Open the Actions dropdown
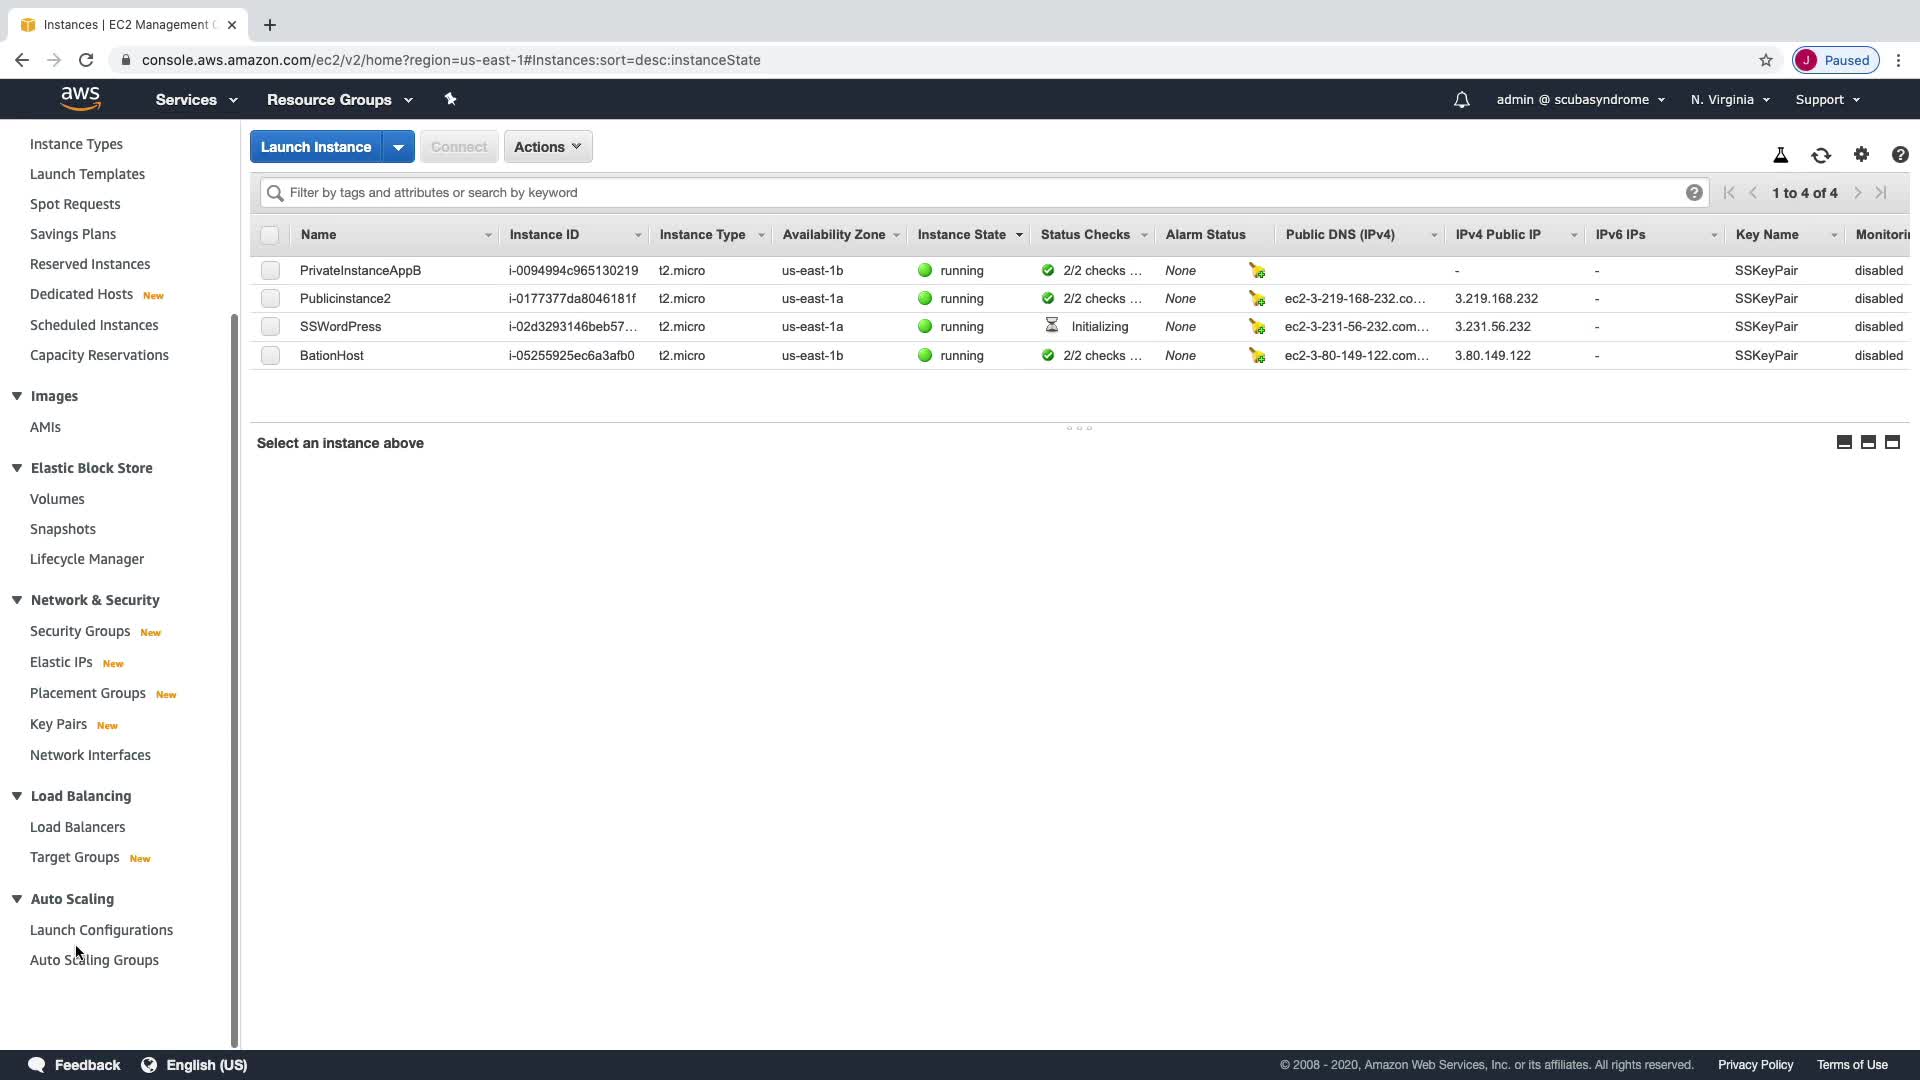 coord(547,147)
